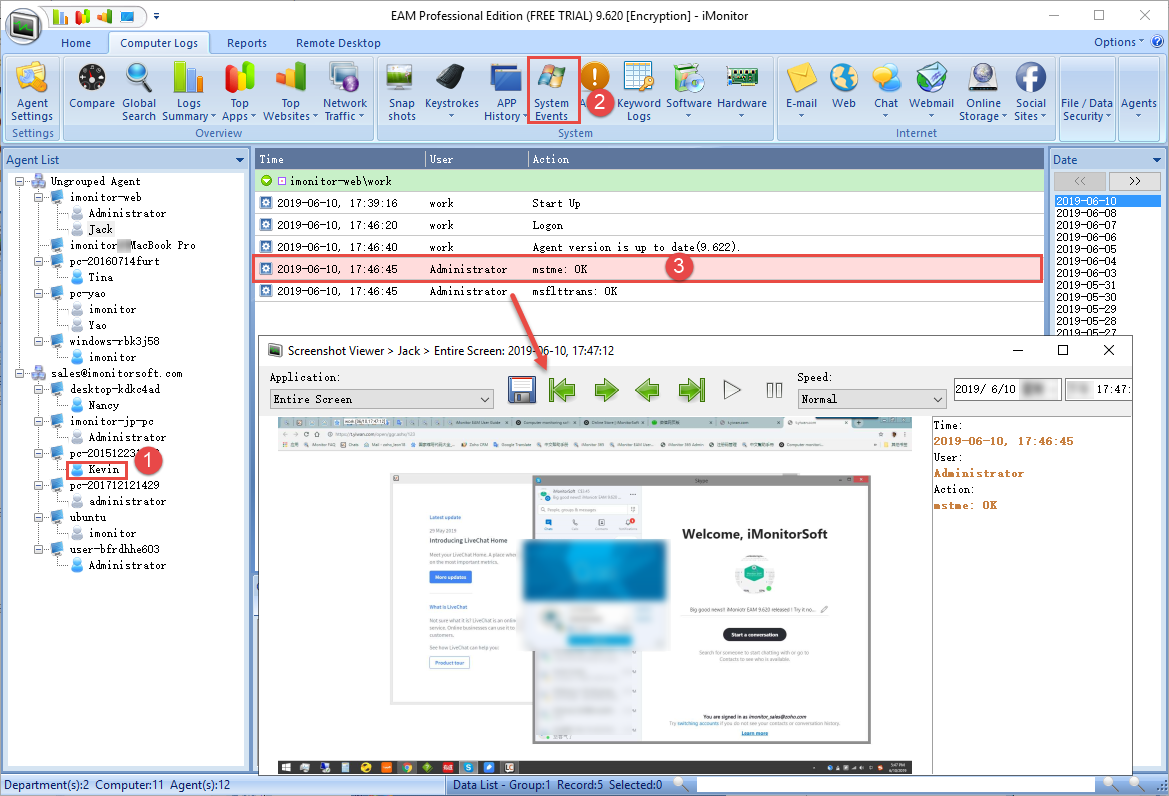Switch to the Computer Logs tab

point(159,43)
